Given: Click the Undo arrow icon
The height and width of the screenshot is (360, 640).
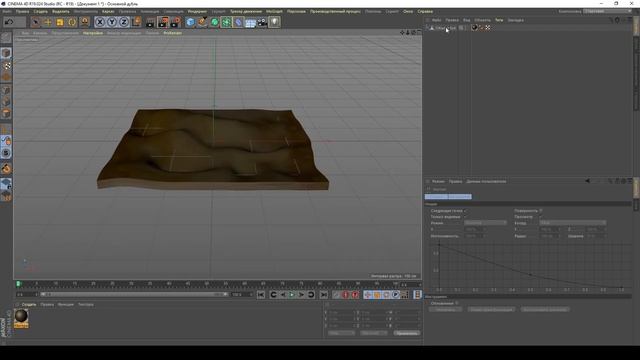Looking at the screenshot, I should point(9,22).
